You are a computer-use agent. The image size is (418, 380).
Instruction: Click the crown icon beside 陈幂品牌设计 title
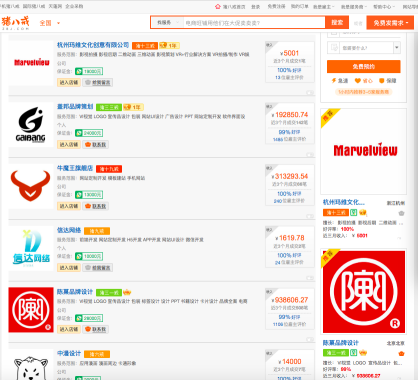pos(127,292)
